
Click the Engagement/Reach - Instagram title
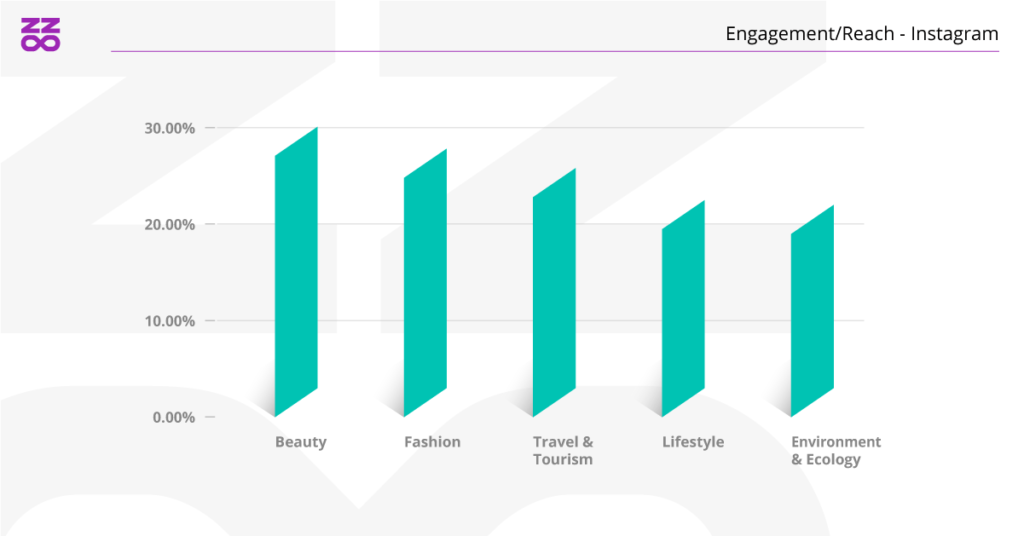(861, 34)
